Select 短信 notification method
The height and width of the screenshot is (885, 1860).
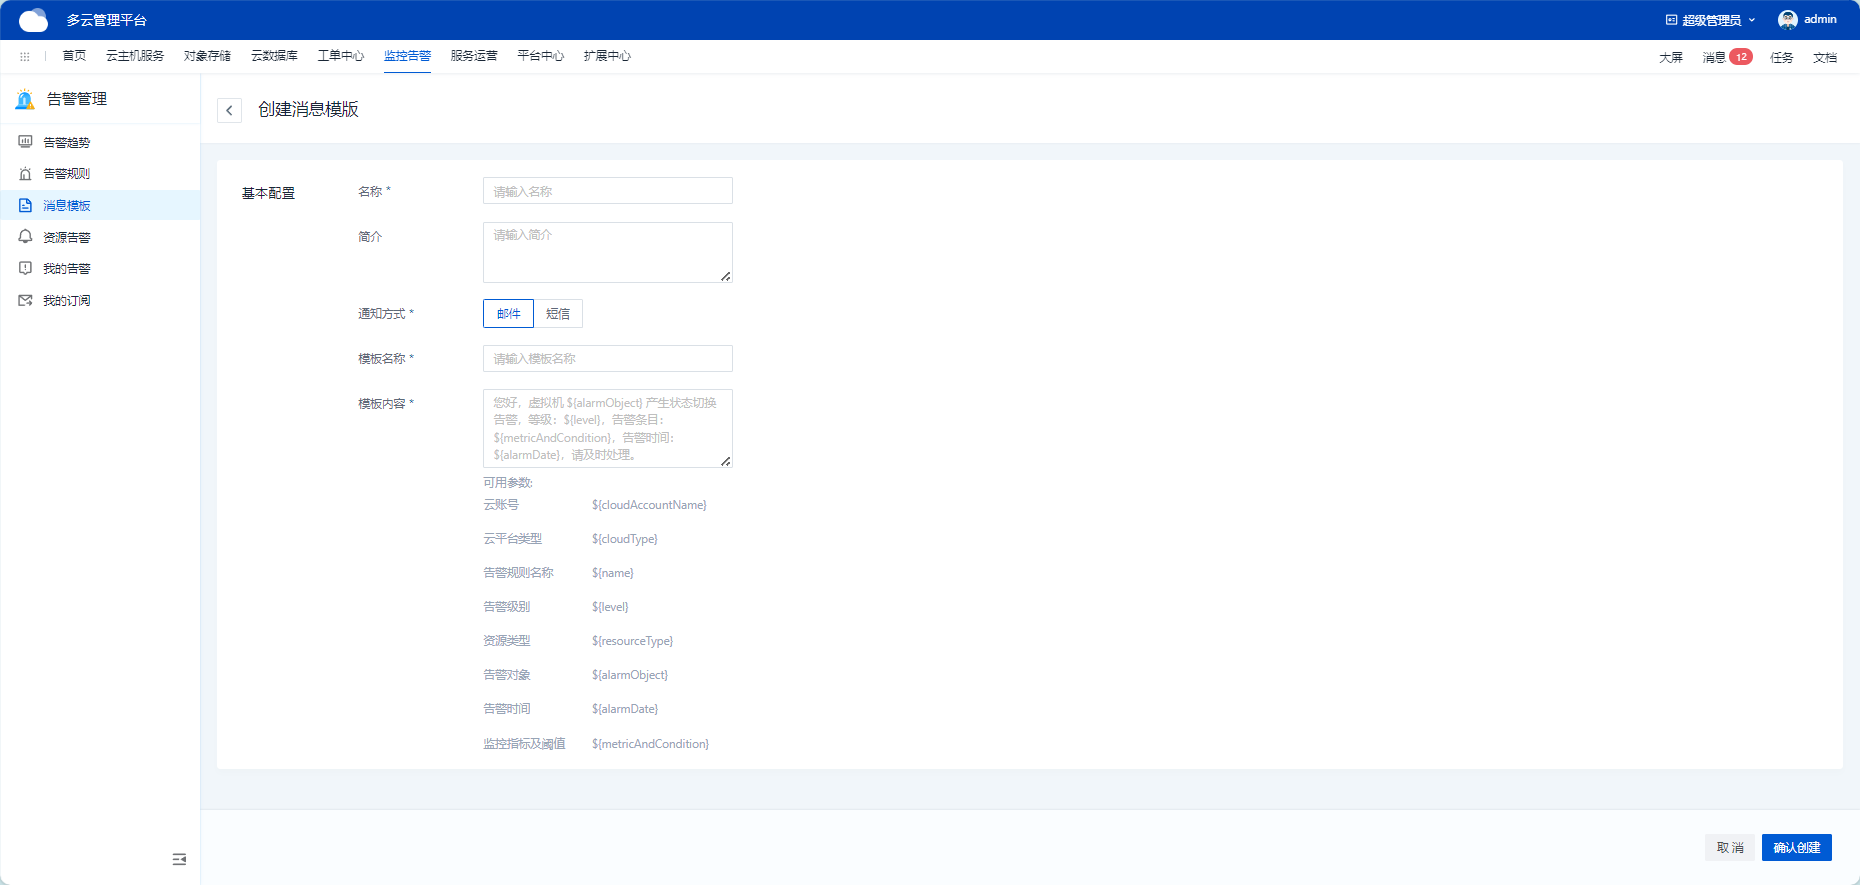558,314
